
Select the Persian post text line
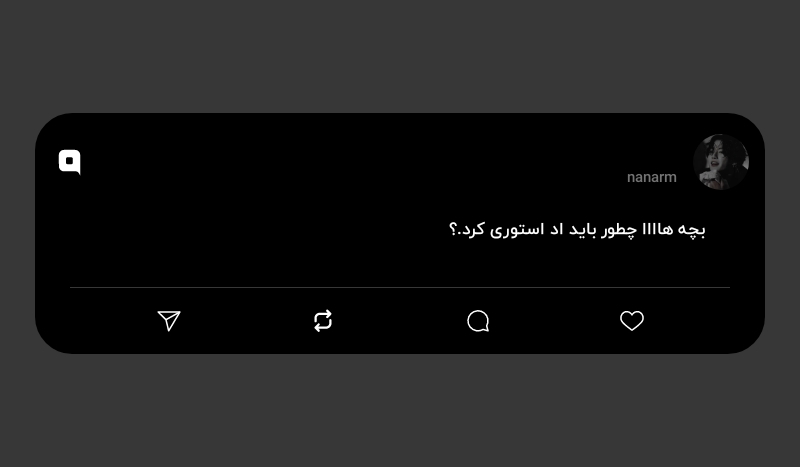[x=577, y=230]
